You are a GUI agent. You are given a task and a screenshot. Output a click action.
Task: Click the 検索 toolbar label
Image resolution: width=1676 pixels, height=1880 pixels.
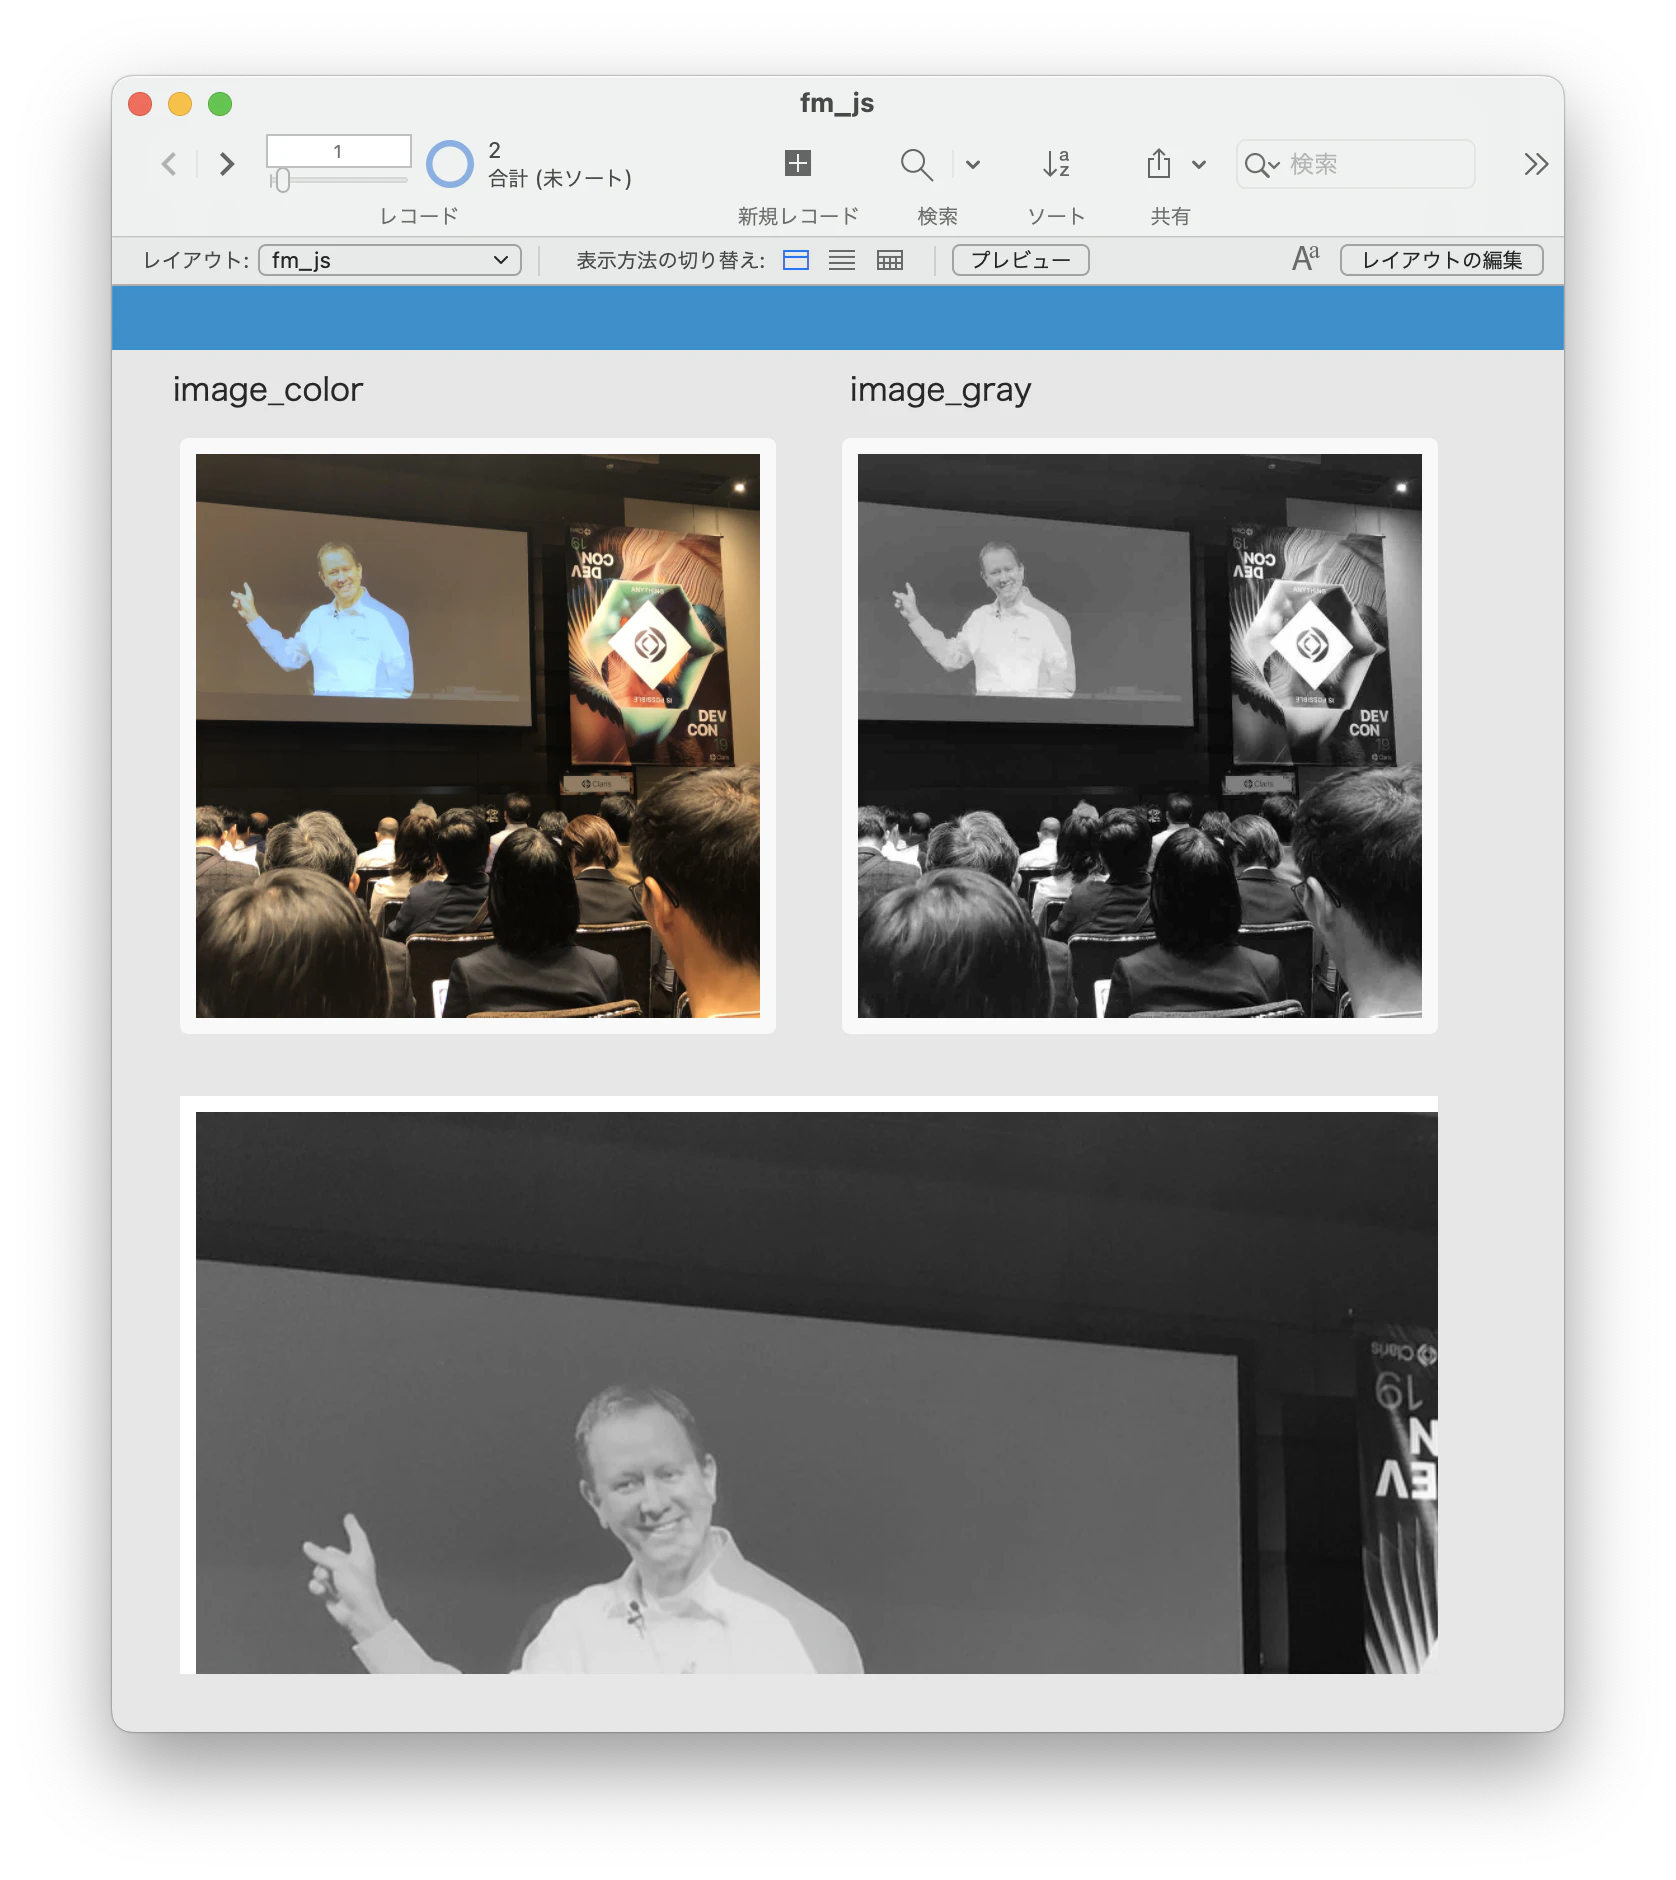(x=937, y=216)
